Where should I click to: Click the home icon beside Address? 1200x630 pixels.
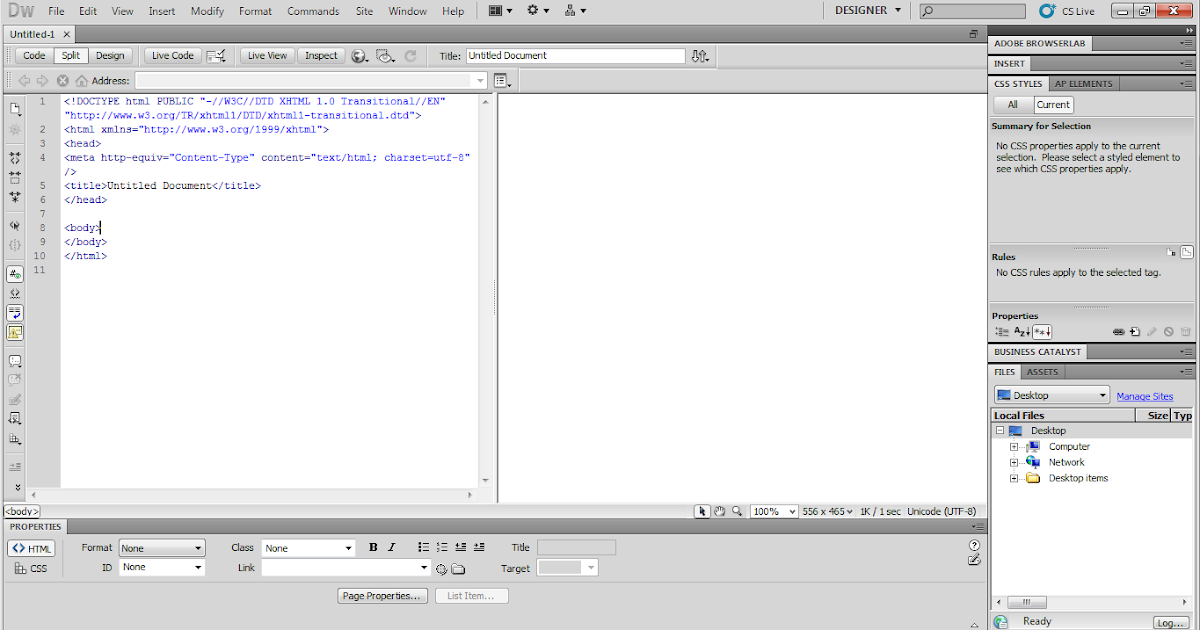coord(80,80)
